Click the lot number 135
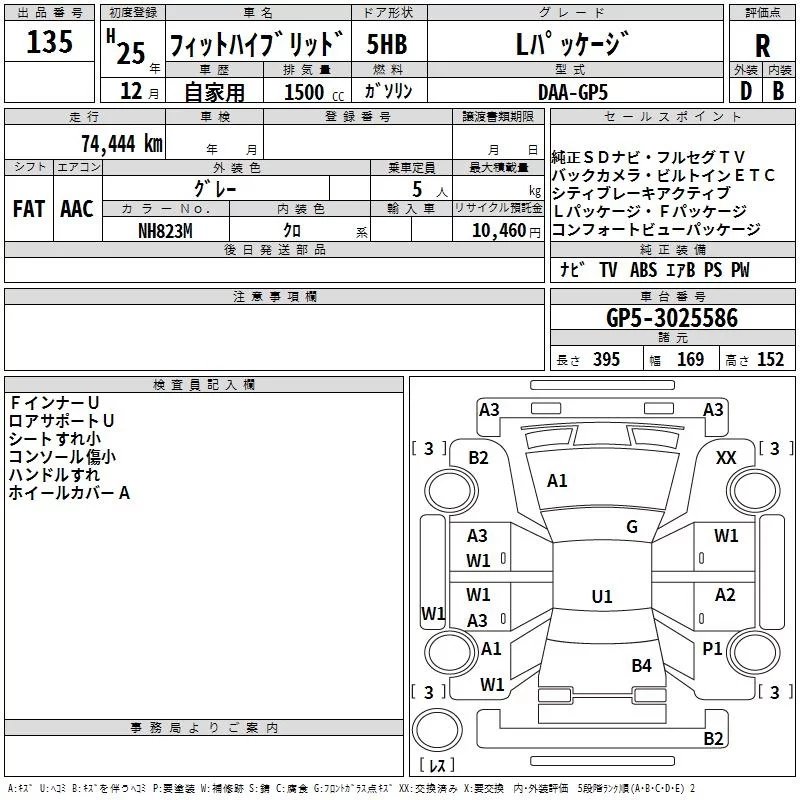The image size is (800, 800). 49,43
